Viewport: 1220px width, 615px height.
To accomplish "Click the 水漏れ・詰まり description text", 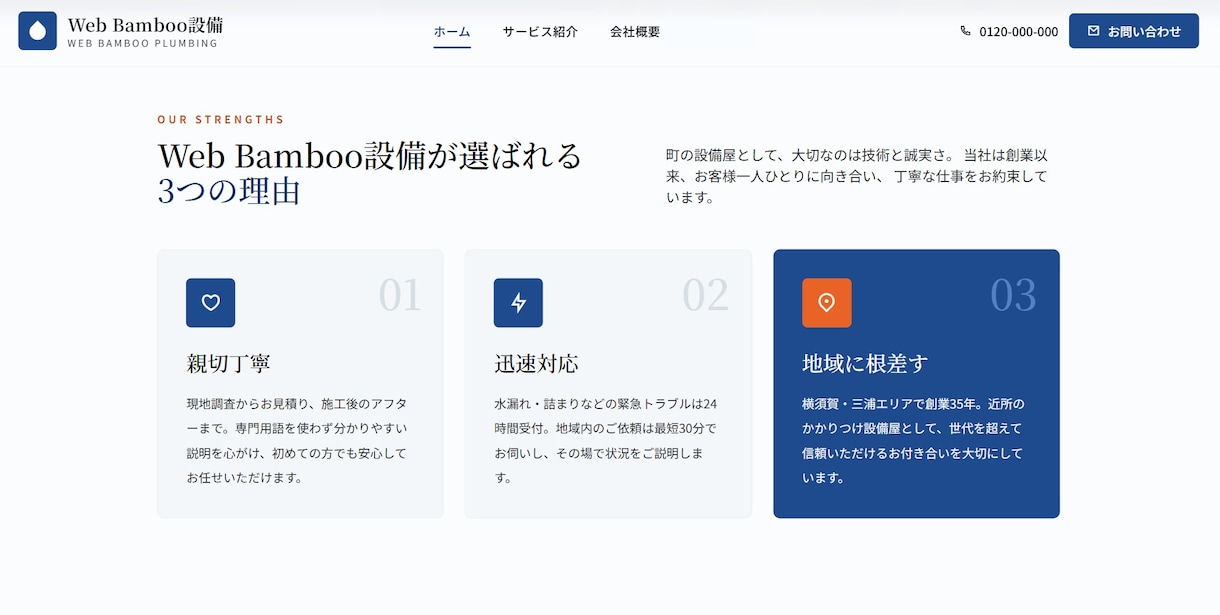I will click(x=606, y=441).
